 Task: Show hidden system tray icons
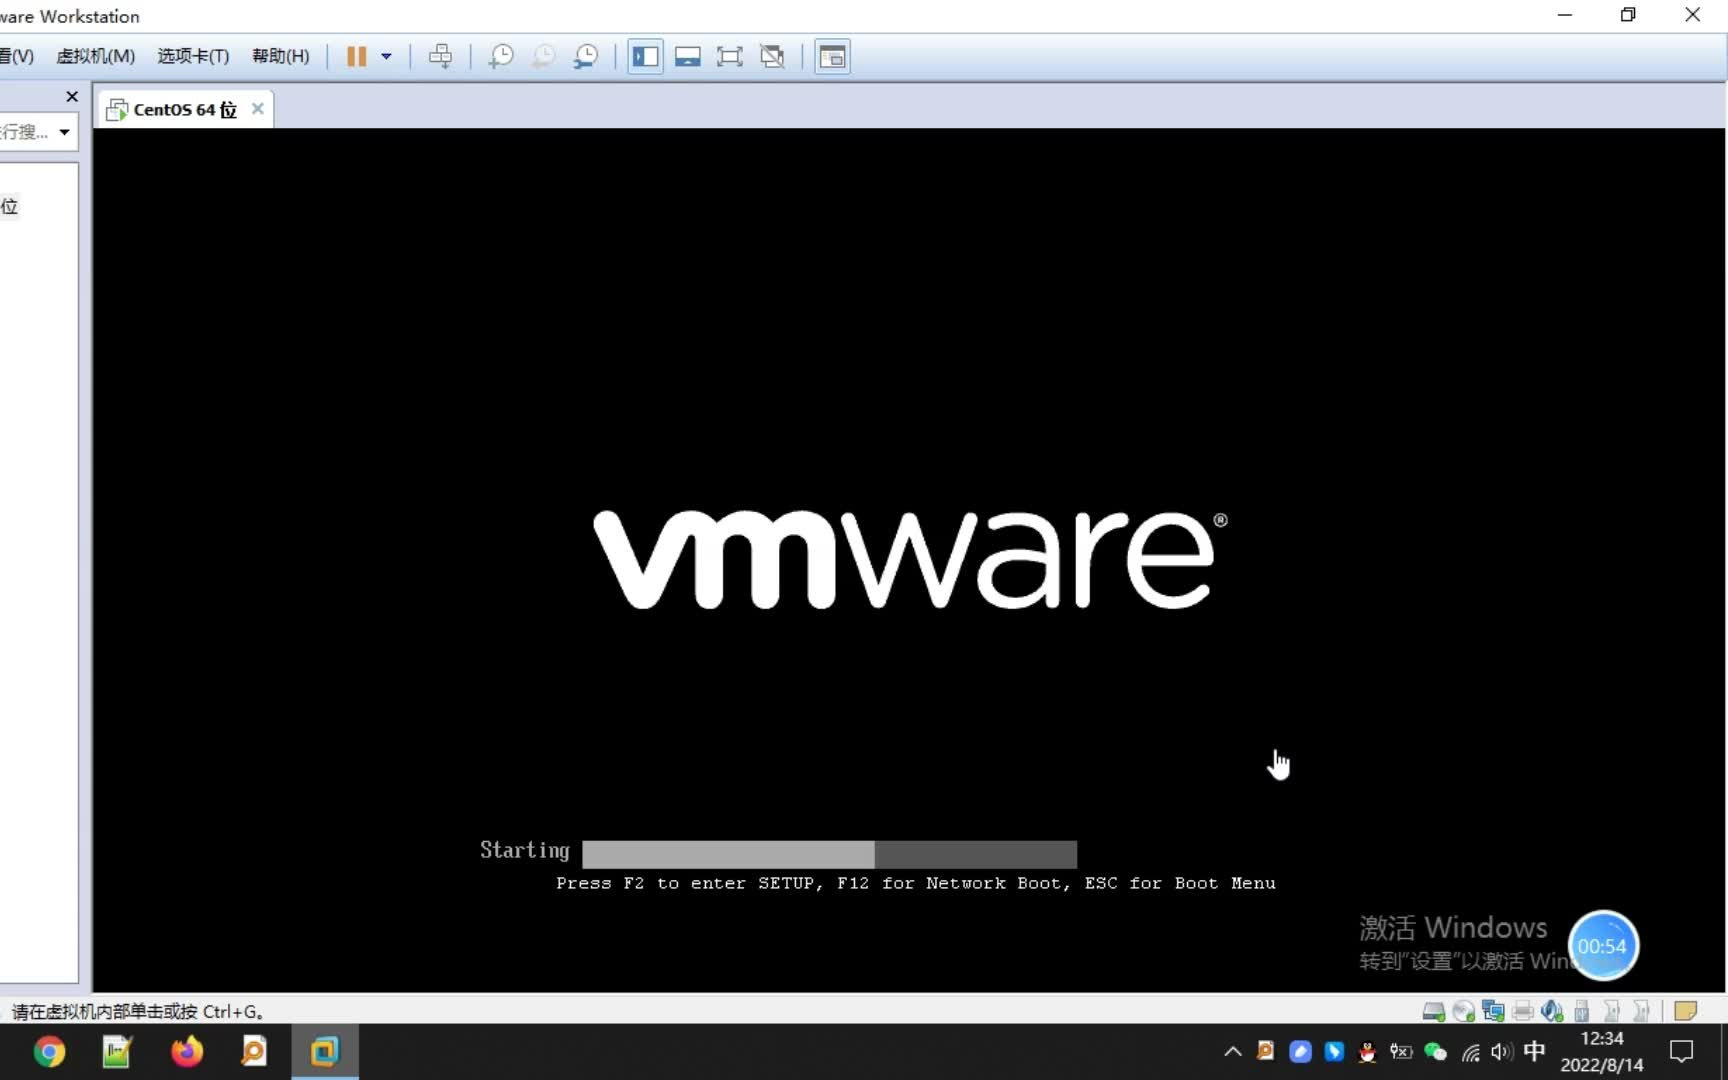click(x=1233, y=1051)
